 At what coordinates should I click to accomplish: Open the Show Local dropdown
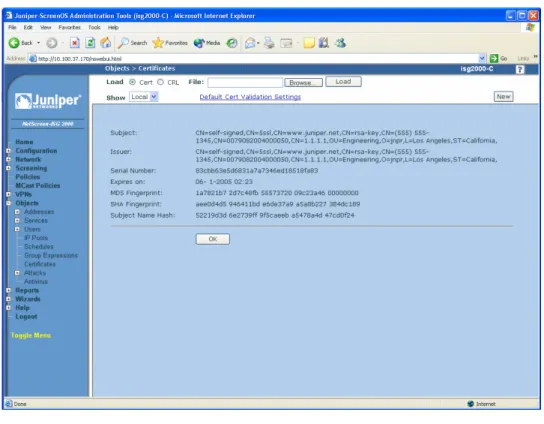(x=144, y=97)
